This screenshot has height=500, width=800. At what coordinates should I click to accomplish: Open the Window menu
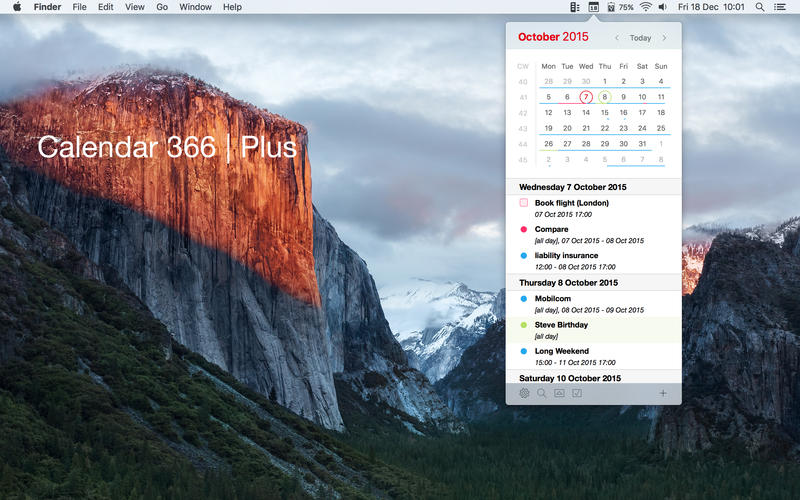coord(195,7)
